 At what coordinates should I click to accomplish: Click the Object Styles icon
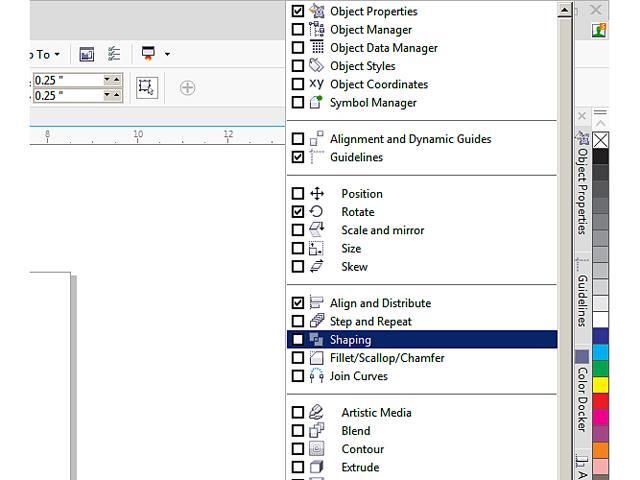(316, 66)
